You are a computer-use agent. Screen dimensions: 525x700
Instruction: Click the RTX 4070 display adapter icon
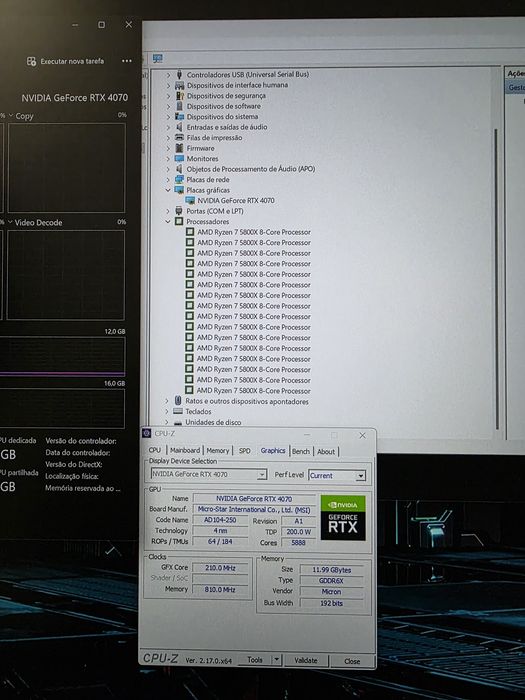tap(190, 200)
